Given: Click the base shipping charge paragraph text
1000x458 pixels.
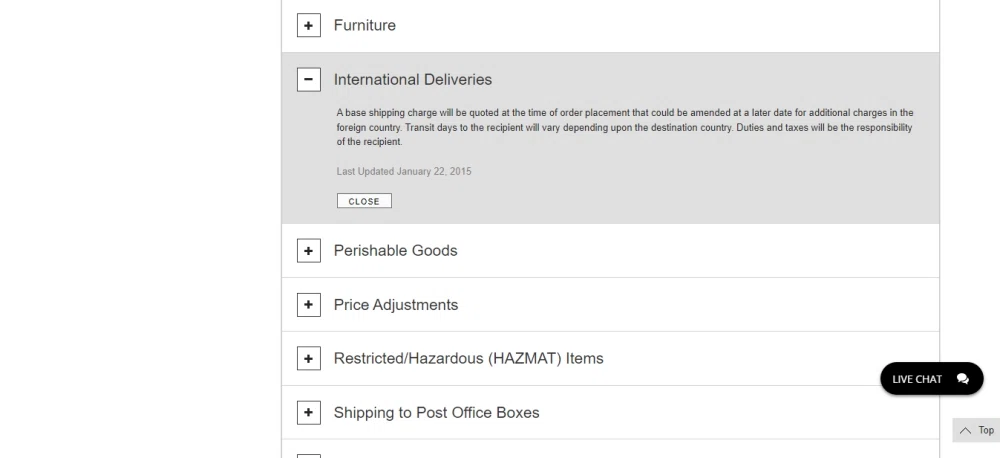Looking at the screenshot, I should click(x=625, y=128).
